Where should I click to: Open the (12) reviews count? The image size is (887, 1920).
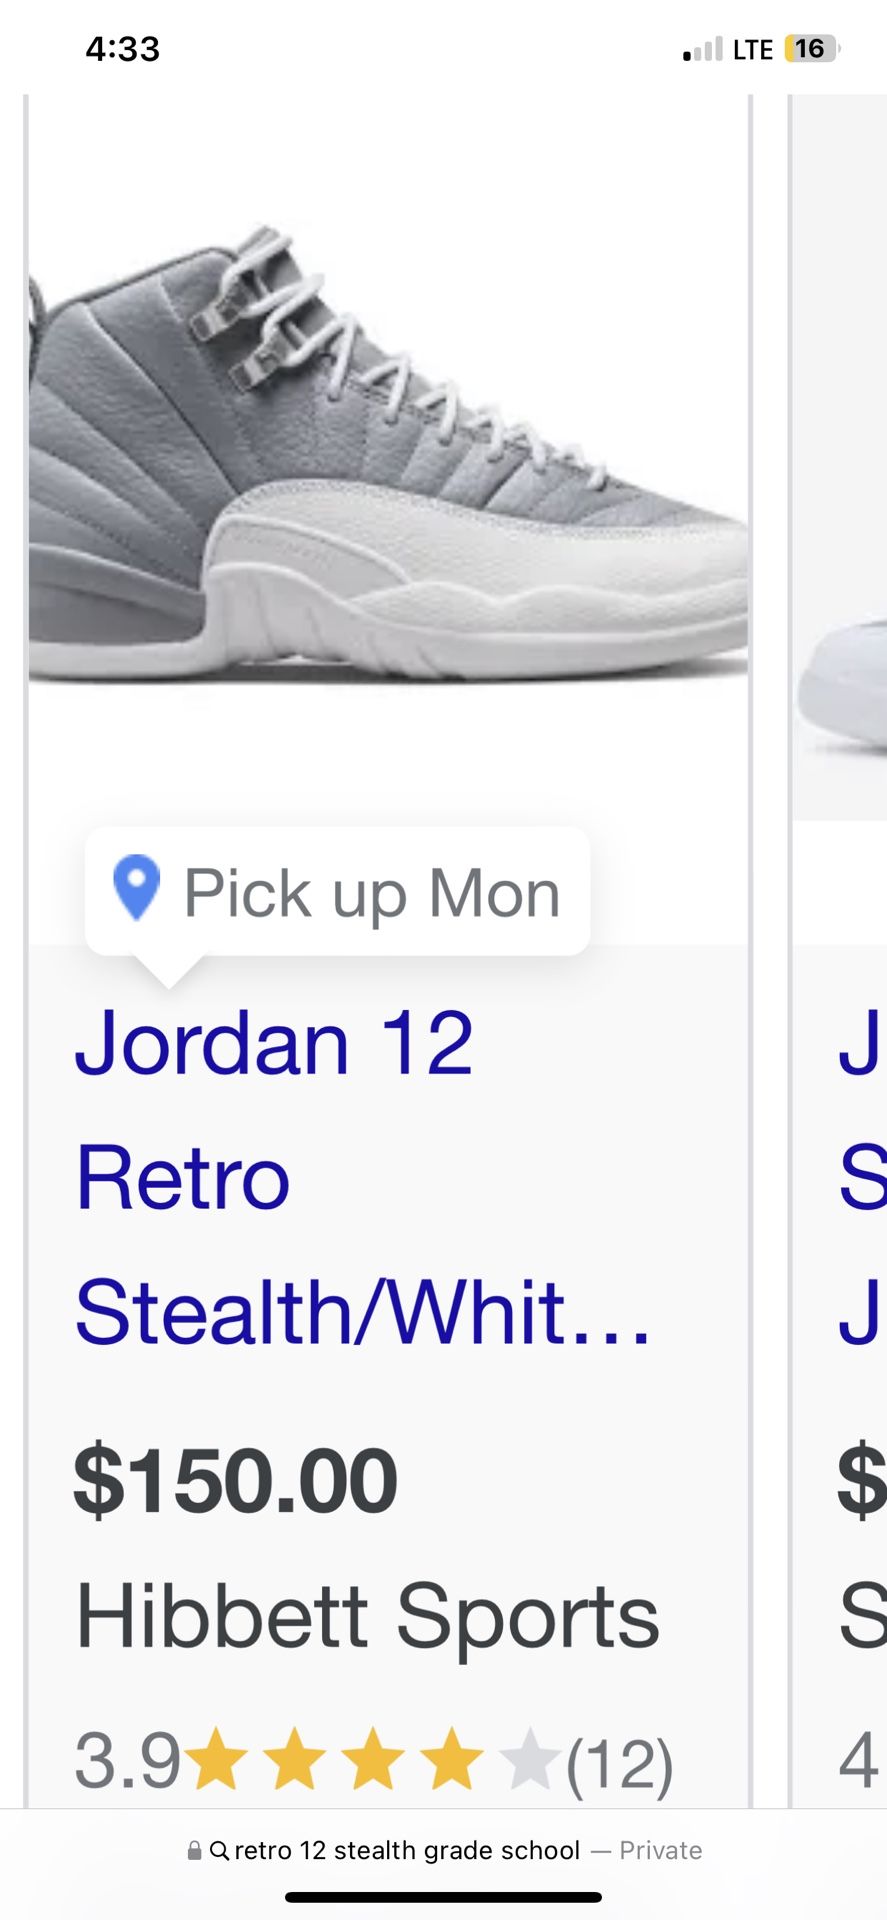pos(620,1763)
